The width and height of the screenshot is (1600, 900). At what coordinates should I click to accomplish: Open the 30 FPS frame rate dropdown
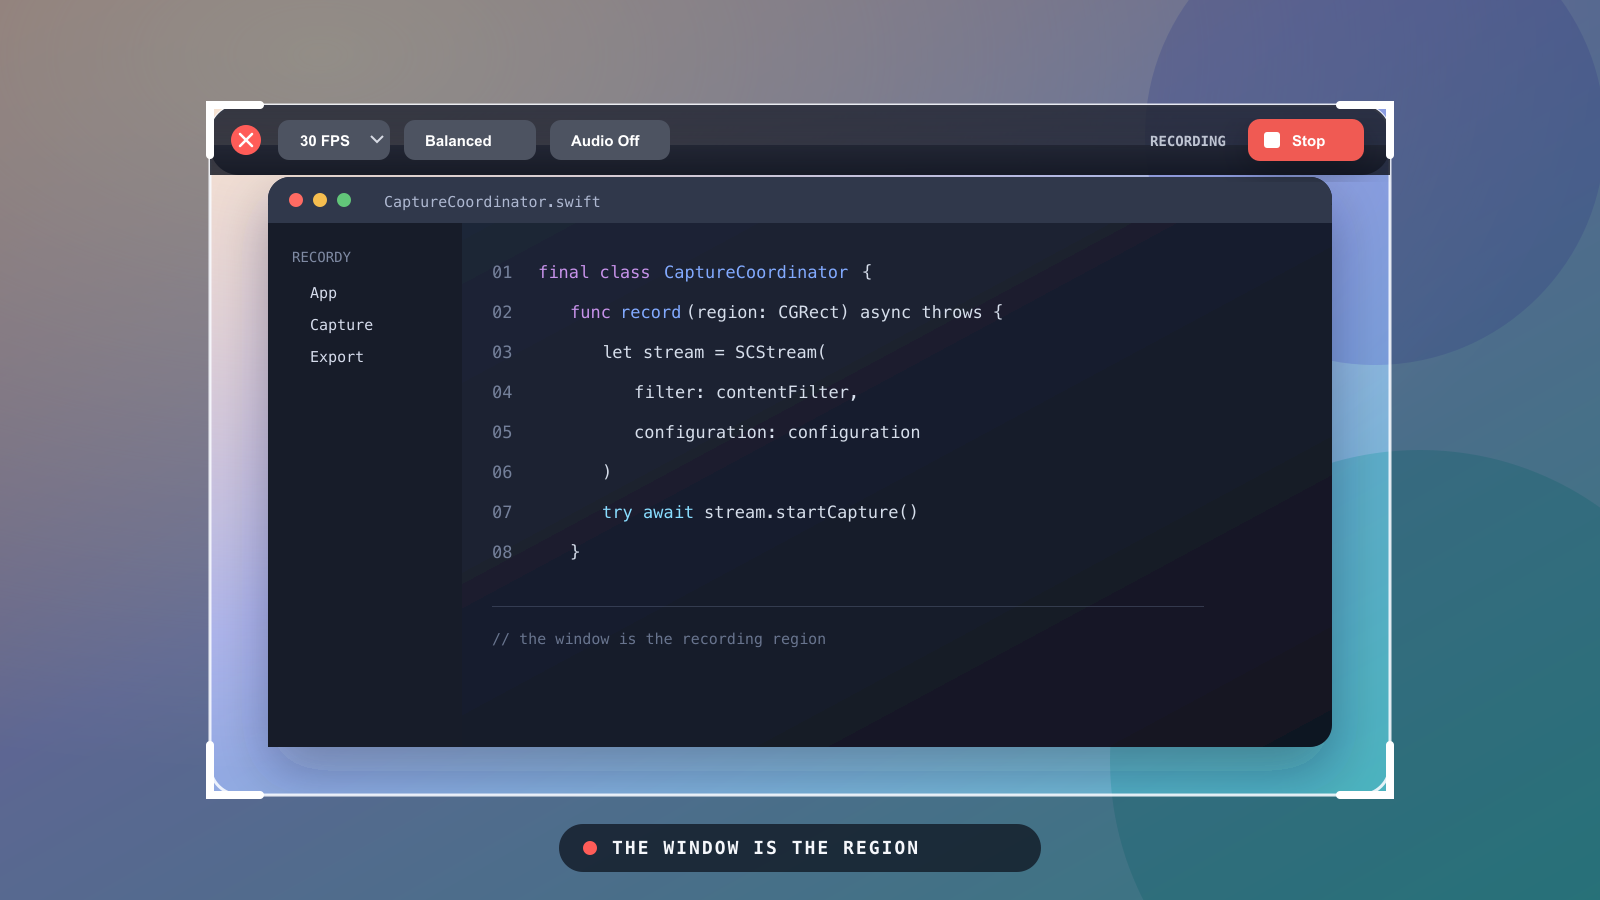(x=334, y=140)
